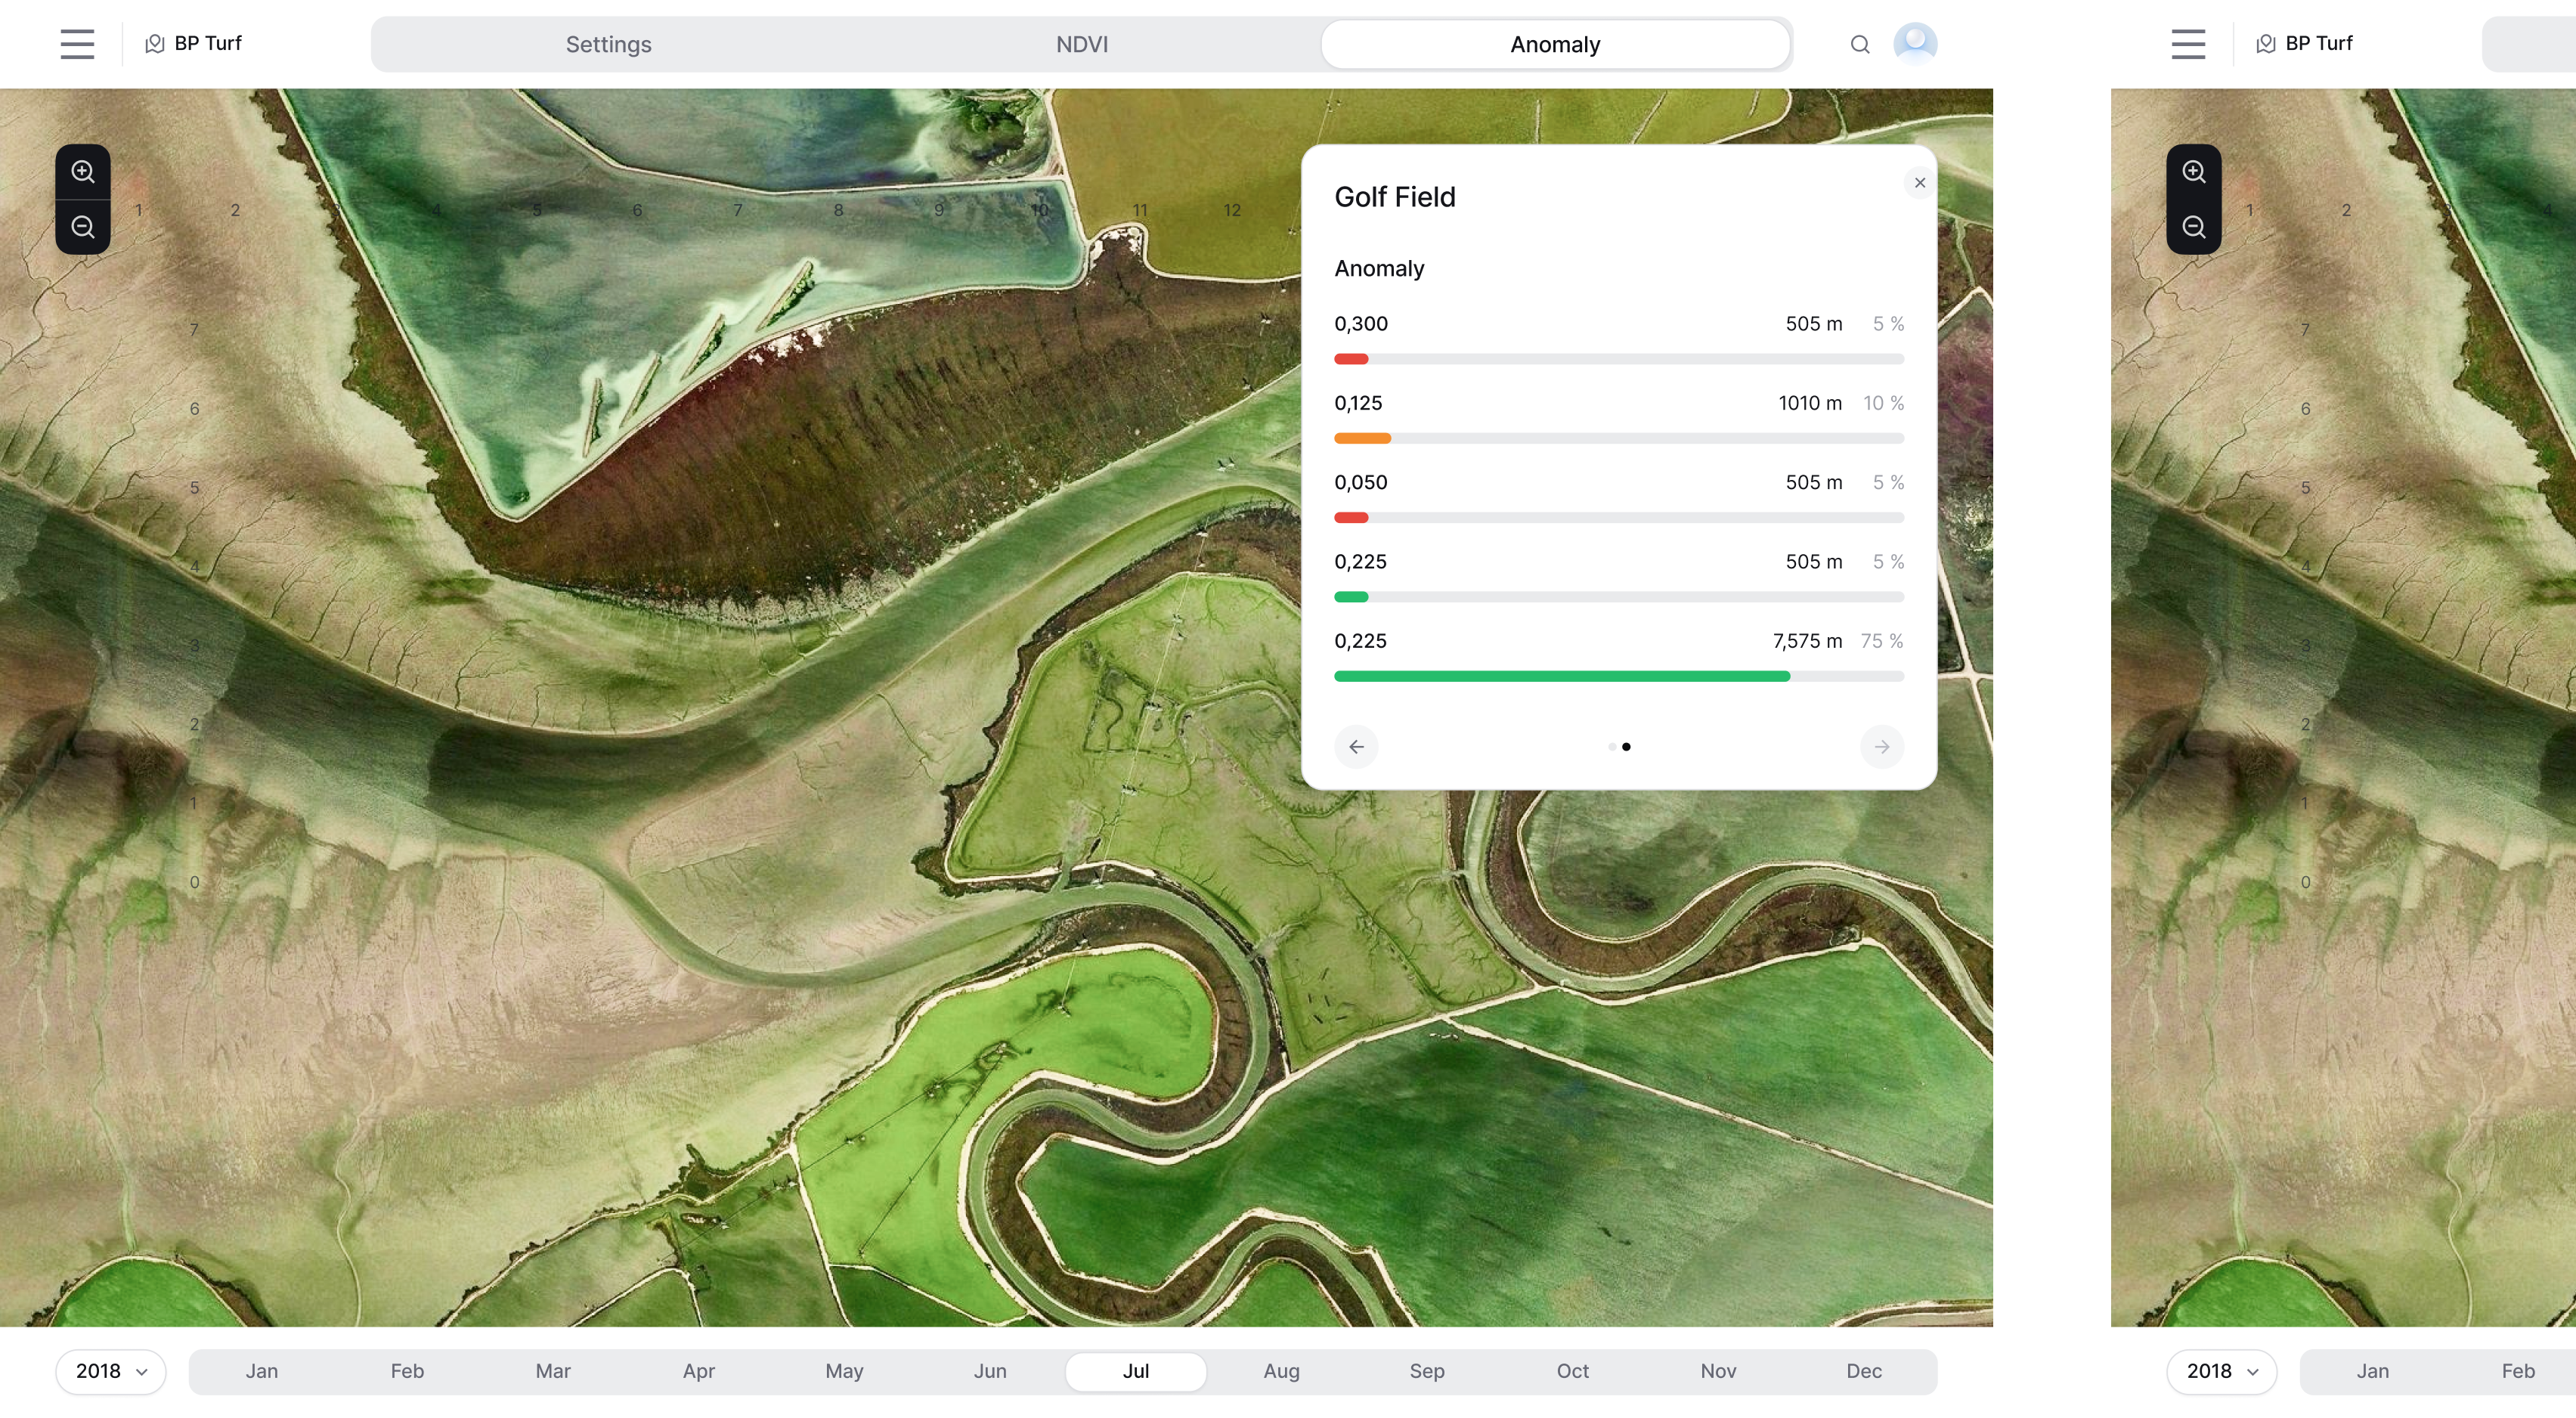This screenshot has height=1418, width=2576.
Task: Zoom in on the left map
Action: click(x=83, y=172)
